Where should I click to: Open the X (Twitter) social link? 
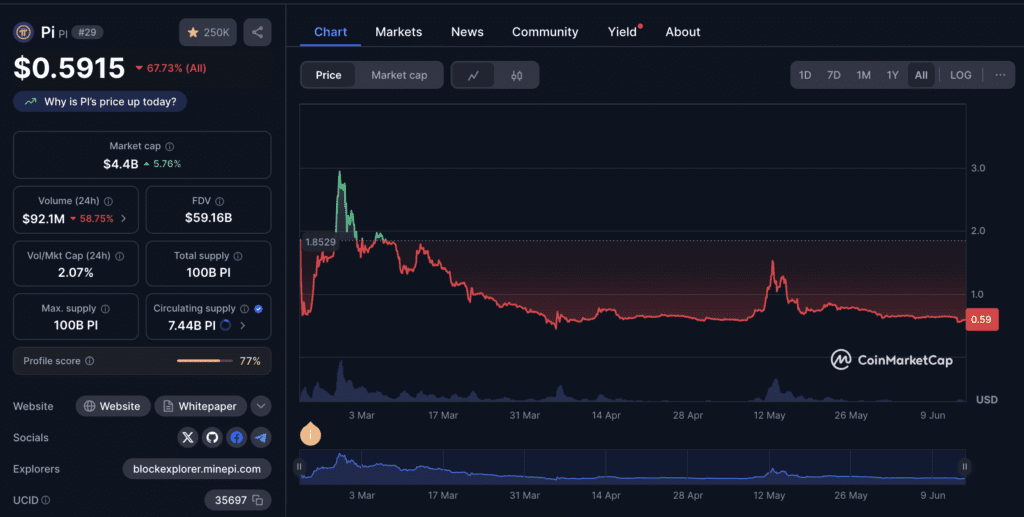tap(187, 437)
